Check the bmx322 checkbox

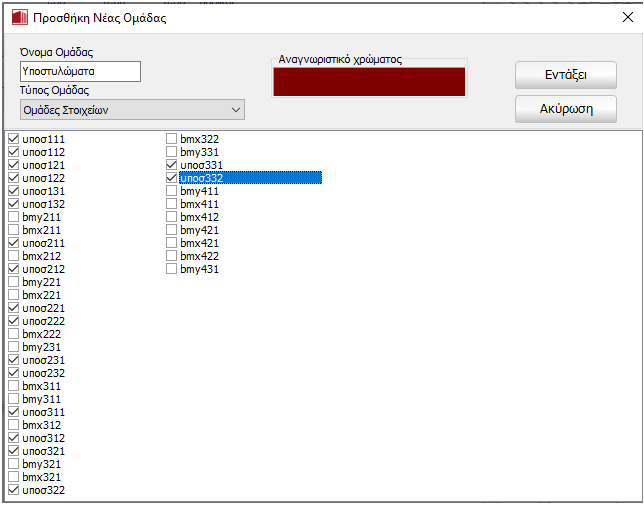coord(172,139)
